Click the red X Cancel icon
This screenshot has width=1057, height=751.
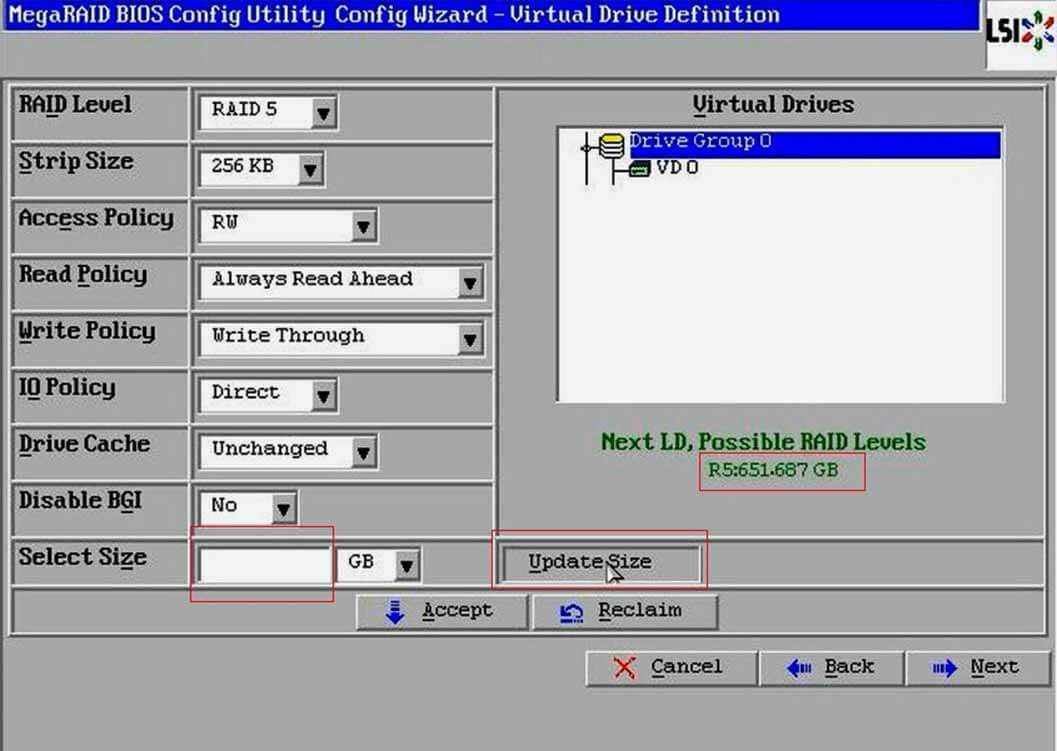click(x=625, y=668)
